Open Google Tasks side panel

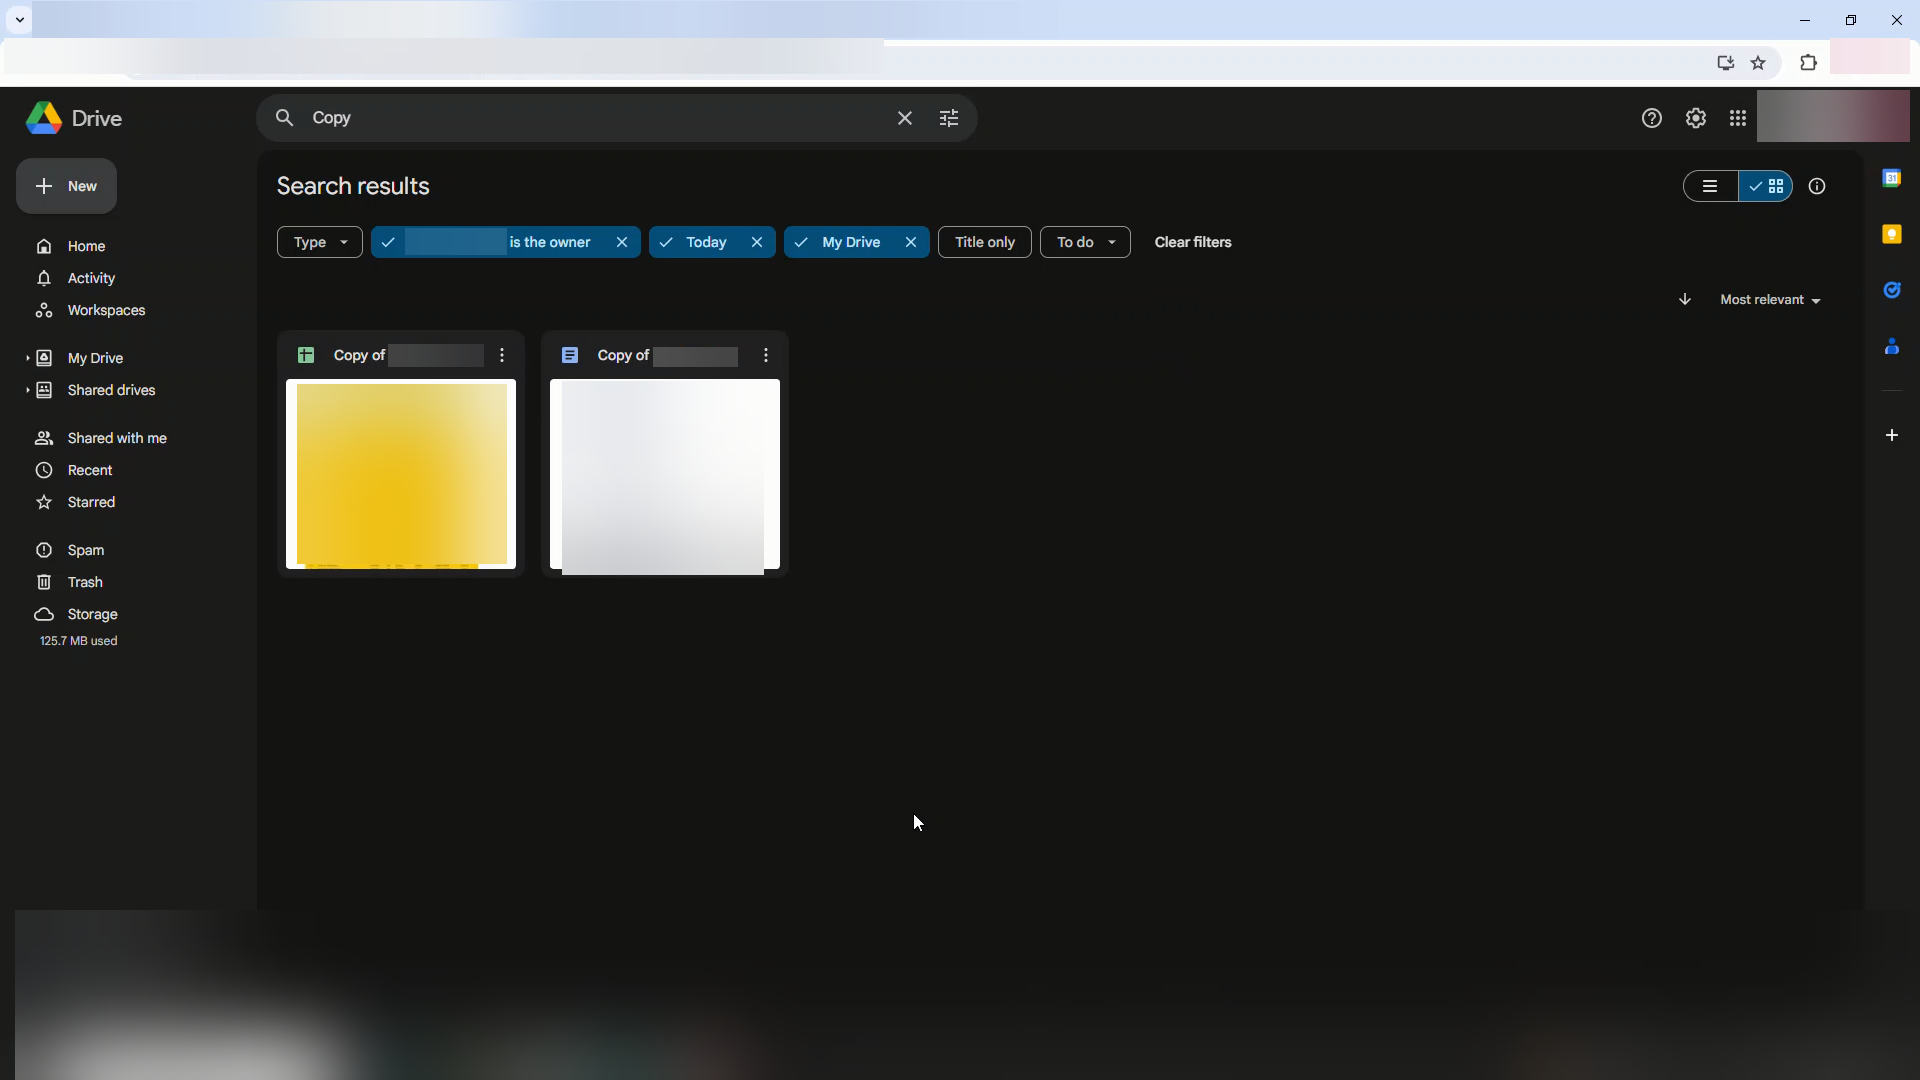(x=1891, y=290)
